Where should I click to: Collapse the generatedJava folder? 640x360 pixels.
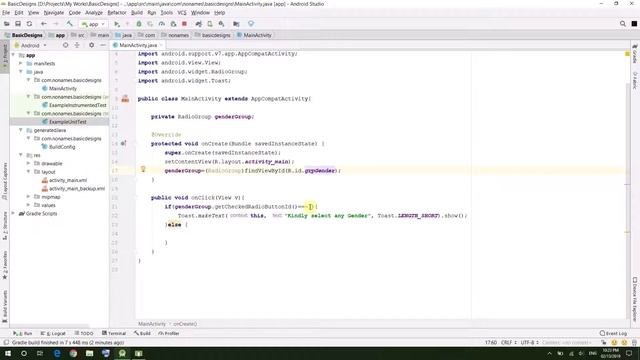coord(21,130)
